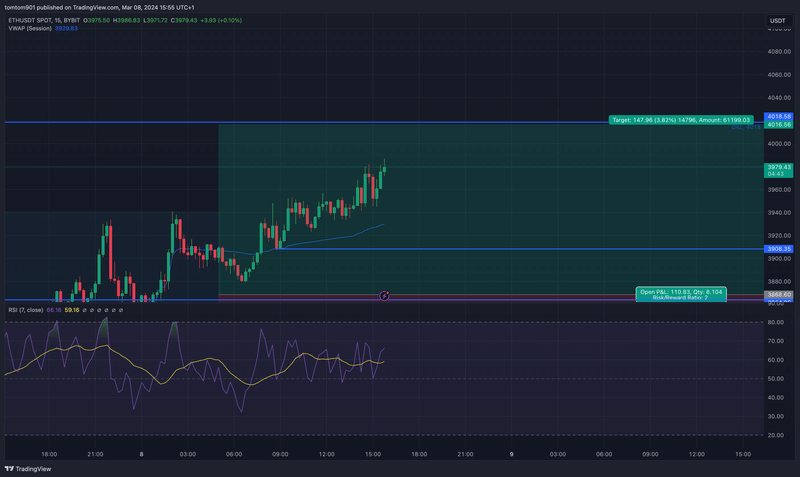Viewport: 800px width, 477px height.
Task: Click the 4060.00 price axis label
Action: (779, 74)
